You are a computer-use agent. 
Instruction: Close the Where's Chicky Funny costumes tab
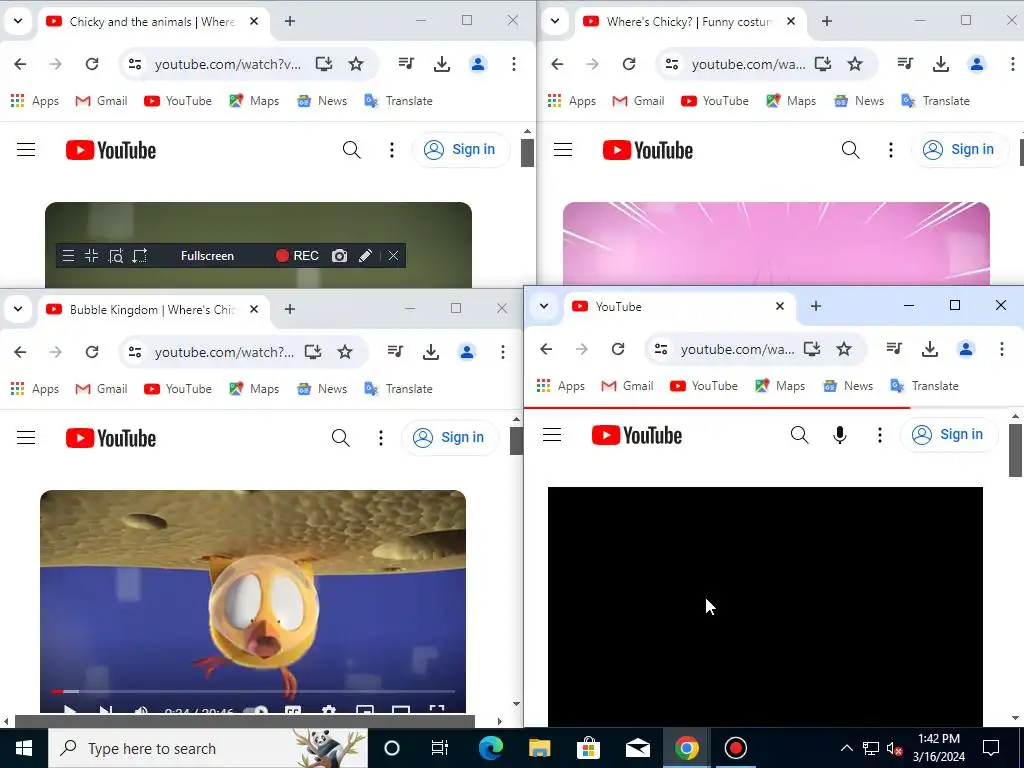(791, 22)
